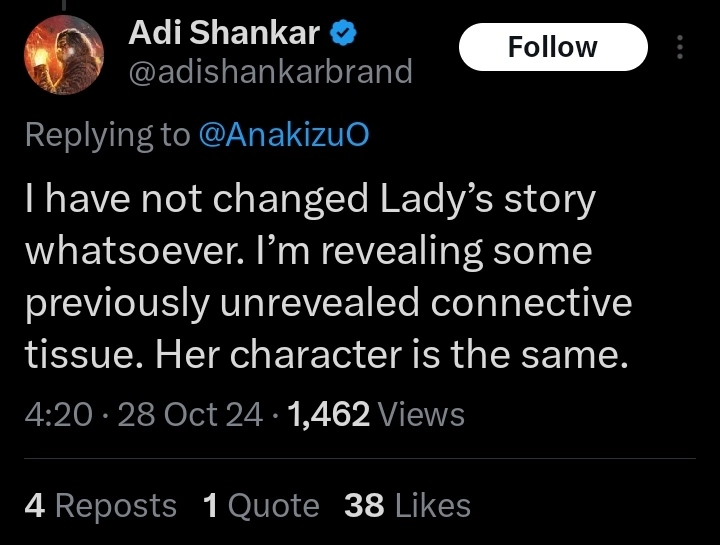
Task: Click the tweet line "I have not changed Lady's story"
Action: (x=309, y=199)
